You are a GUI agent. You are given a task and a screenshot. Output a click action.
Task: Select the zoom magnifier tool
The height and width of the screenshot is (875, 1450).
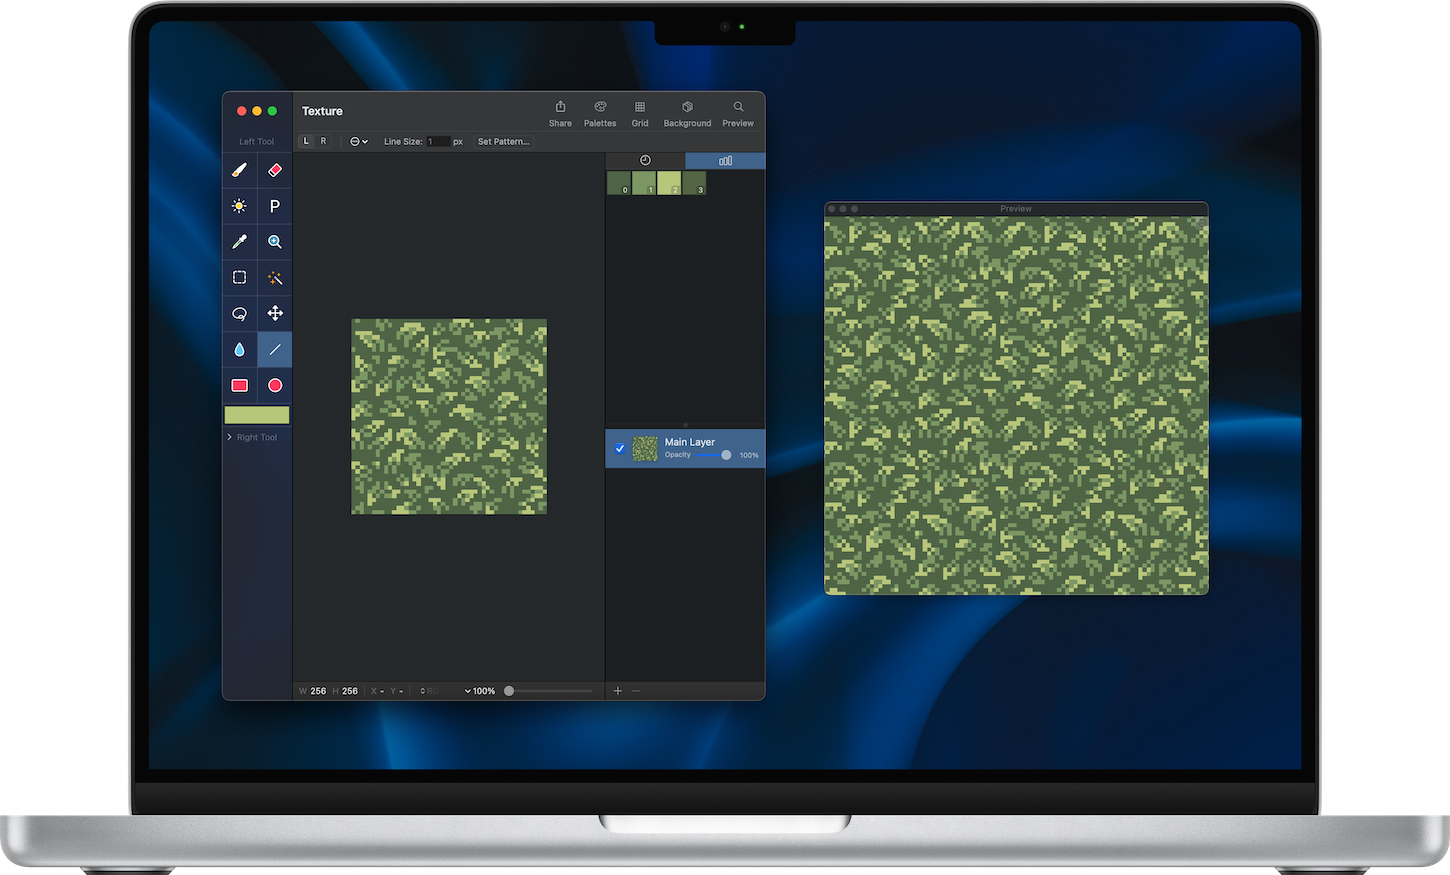[x=275, y=242]
